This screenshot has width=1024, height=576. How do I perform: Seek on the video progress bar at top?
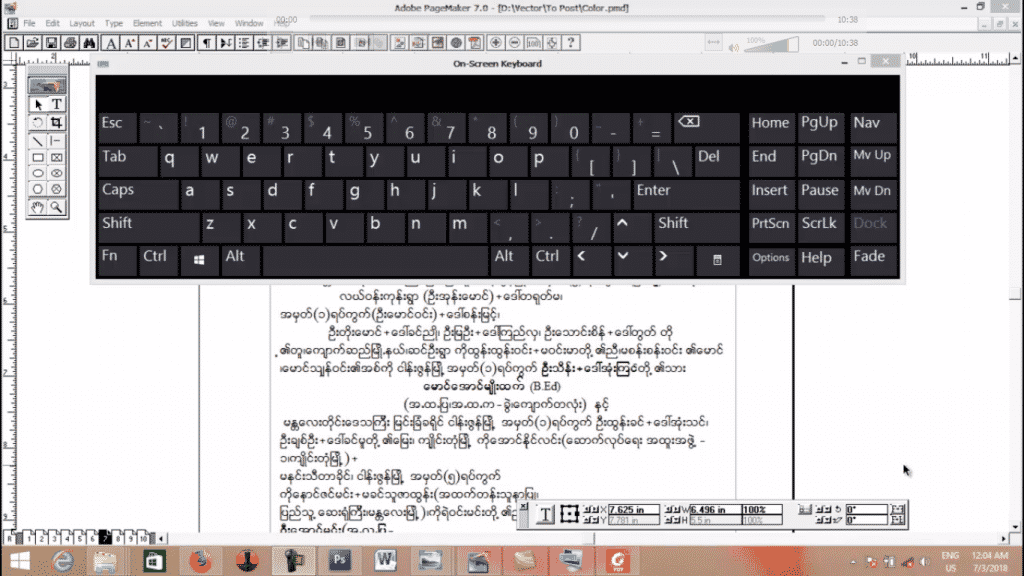(567, 19)
